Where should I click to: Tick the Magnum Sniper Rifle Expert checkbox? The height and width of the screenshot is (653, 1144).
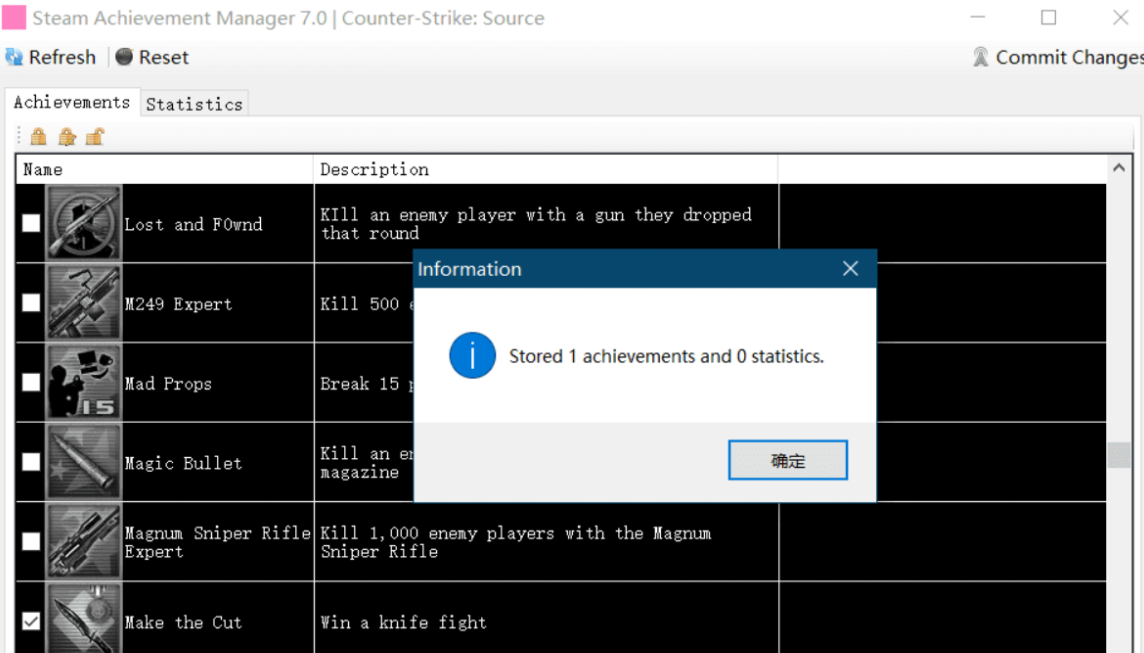point(31,541)
